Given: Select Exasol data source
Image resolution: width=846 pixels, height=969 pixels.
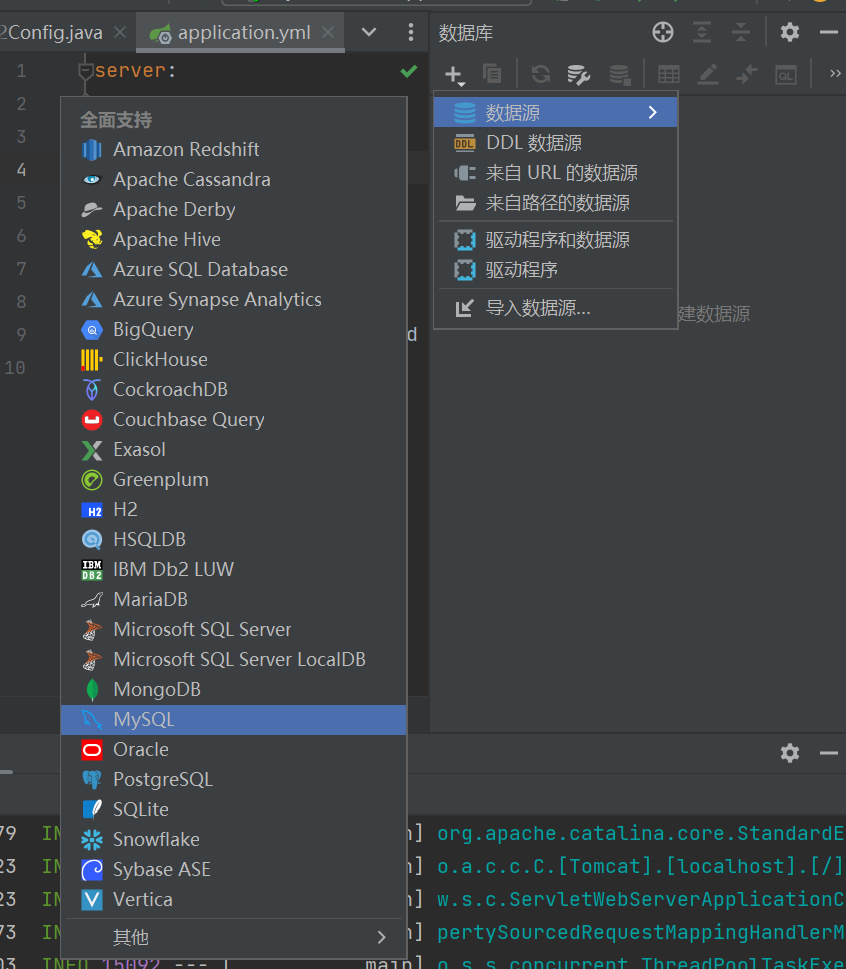Looking at the screenshot, I should click(x=234, y=449).
